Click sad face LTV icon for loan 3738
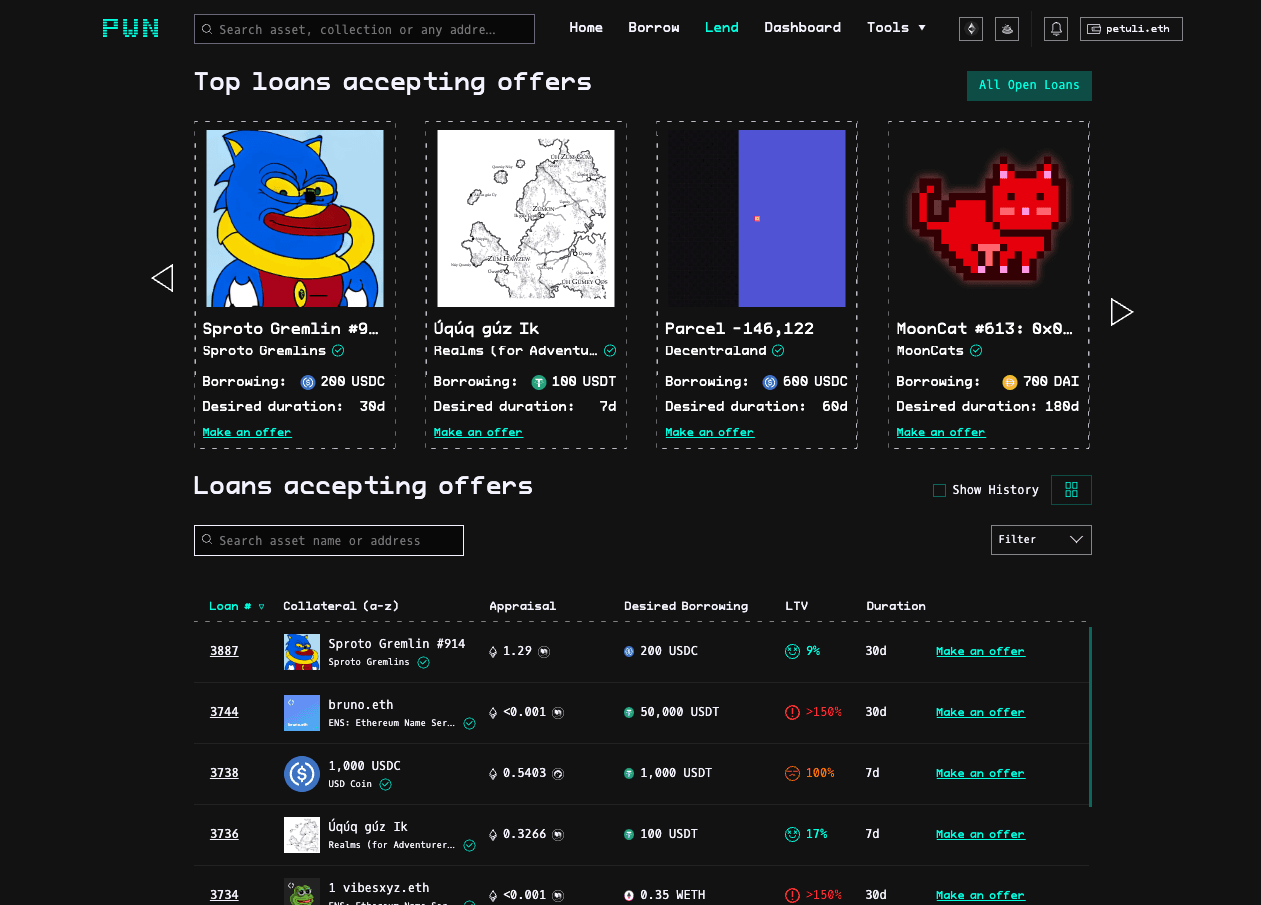The image size is (1261, 905). (x=792, y=773)
